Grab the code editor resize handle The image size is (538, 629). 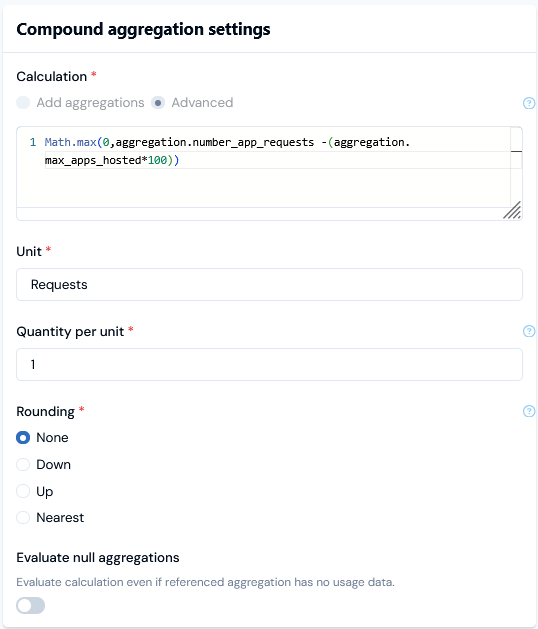(x=512, y=210)
